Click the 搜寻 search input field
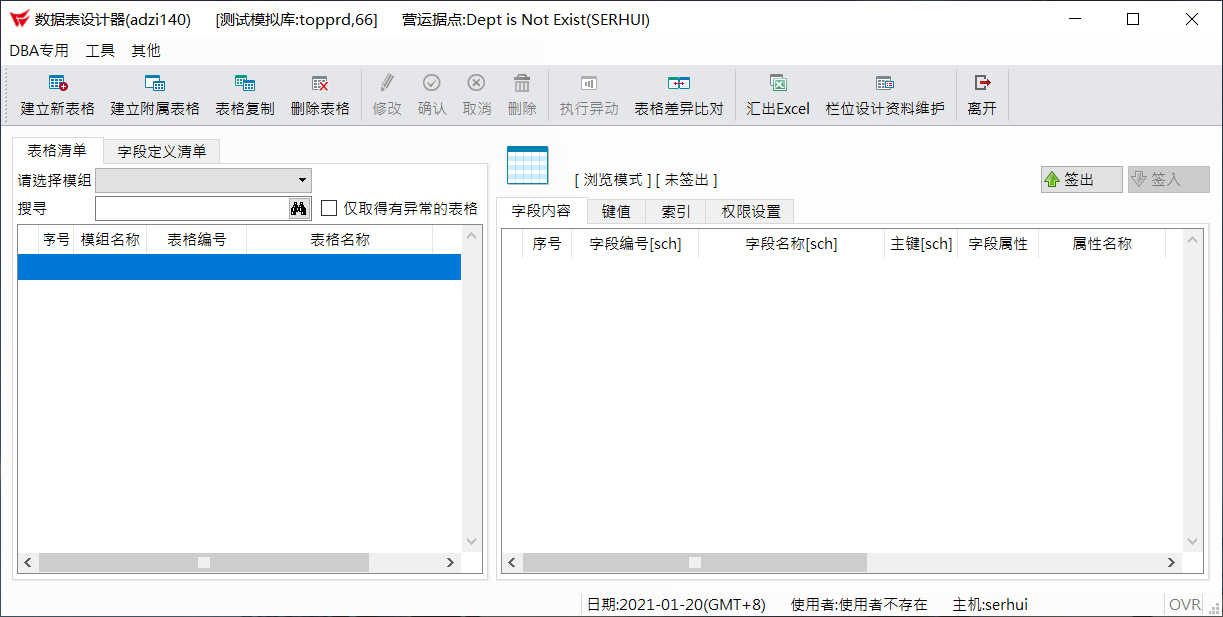 click(x=192, y=208)
